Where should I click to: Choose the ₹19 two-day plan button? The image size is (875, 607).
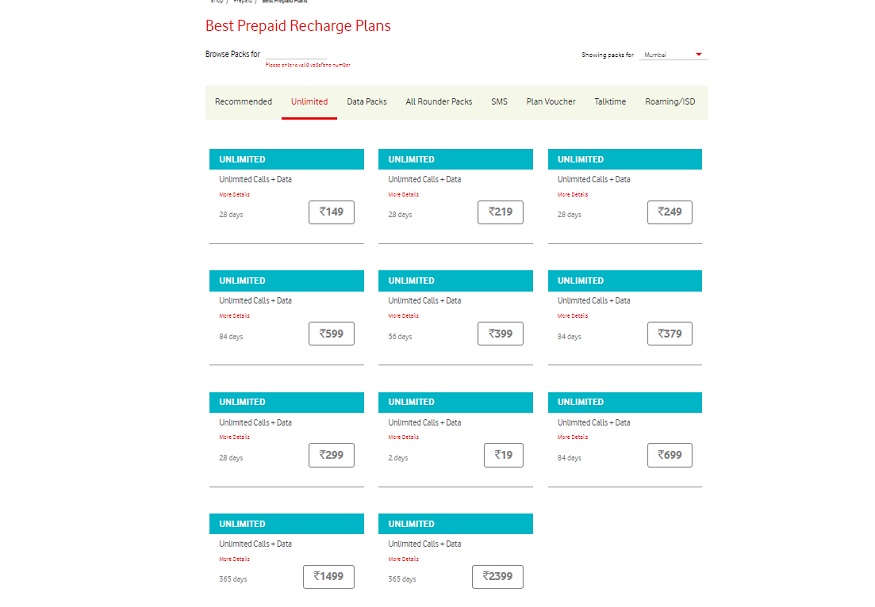[x=504, y=455]
